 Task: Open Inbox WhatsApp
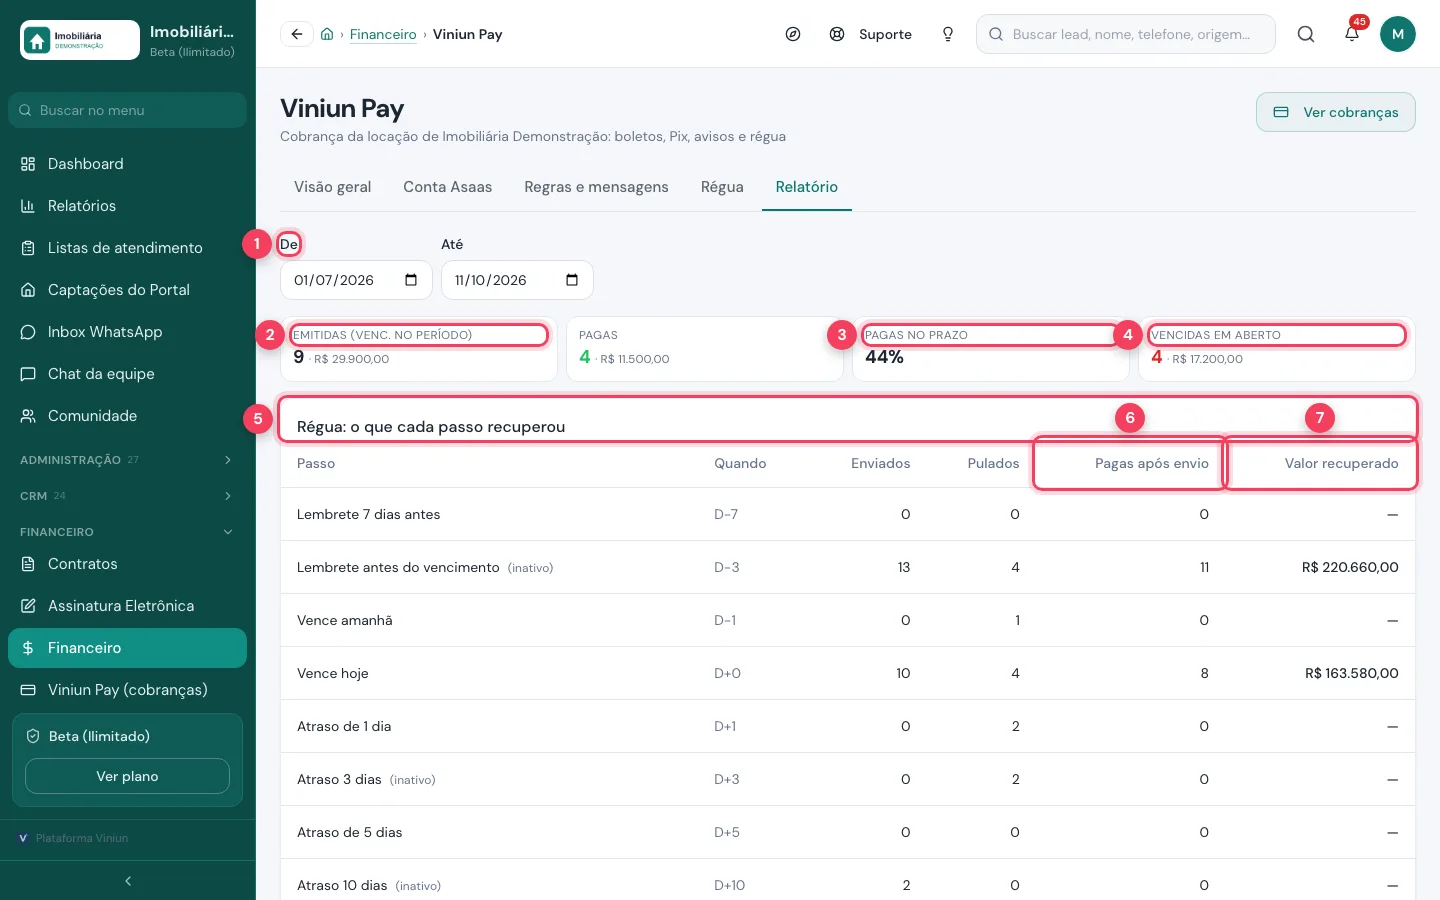click(128, 332)
